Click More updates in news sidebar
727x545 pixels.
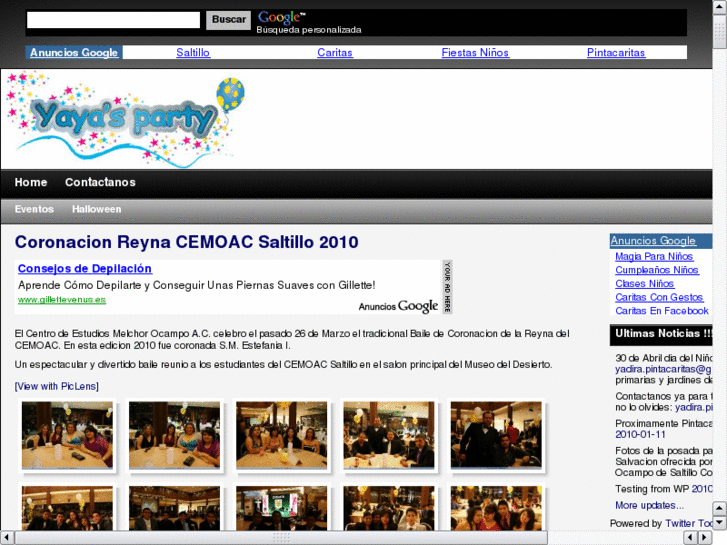(x=649, y=506)
